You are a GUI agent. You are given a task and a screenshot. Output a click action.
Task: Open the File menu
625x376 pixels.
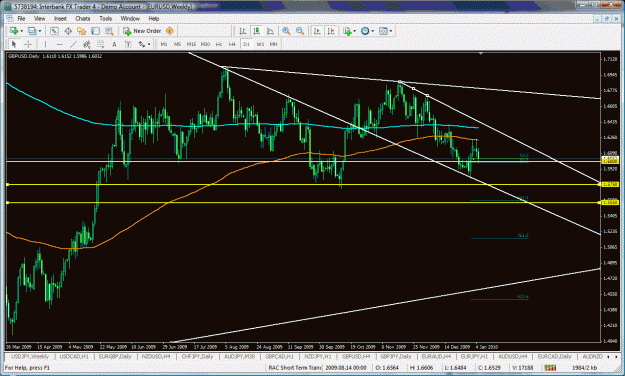point(21,19)
